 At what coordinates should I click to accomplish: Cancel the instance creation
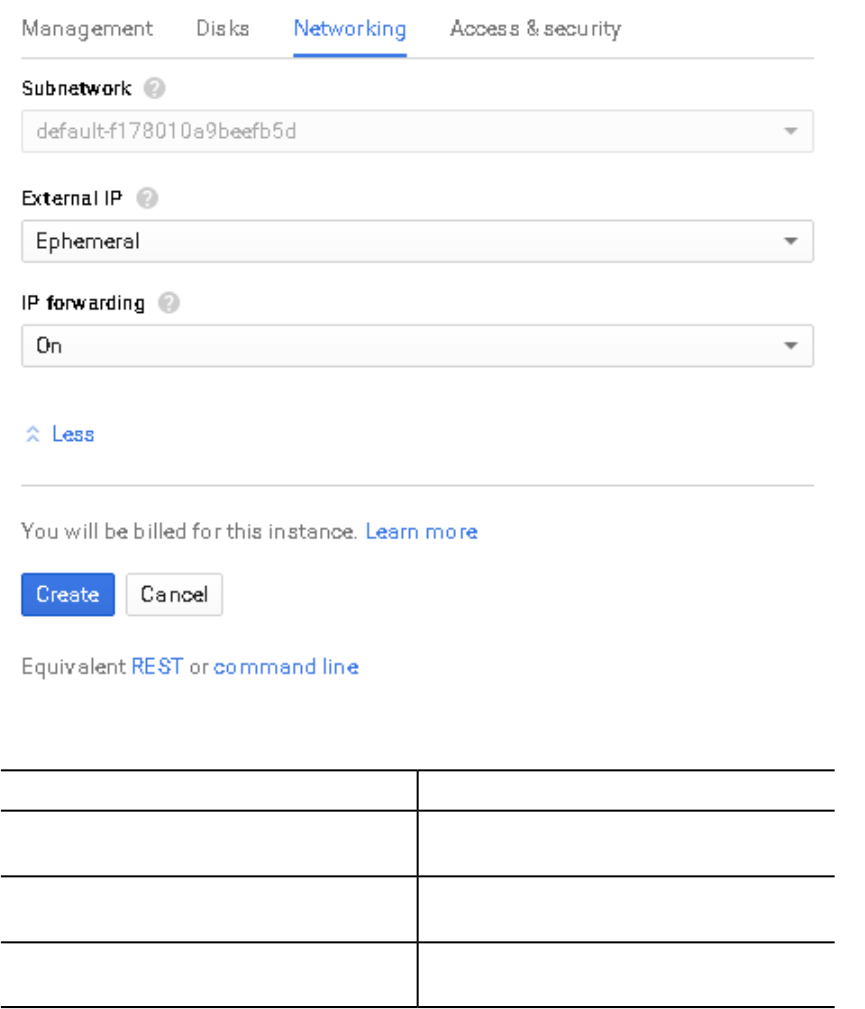coord(174,595)
